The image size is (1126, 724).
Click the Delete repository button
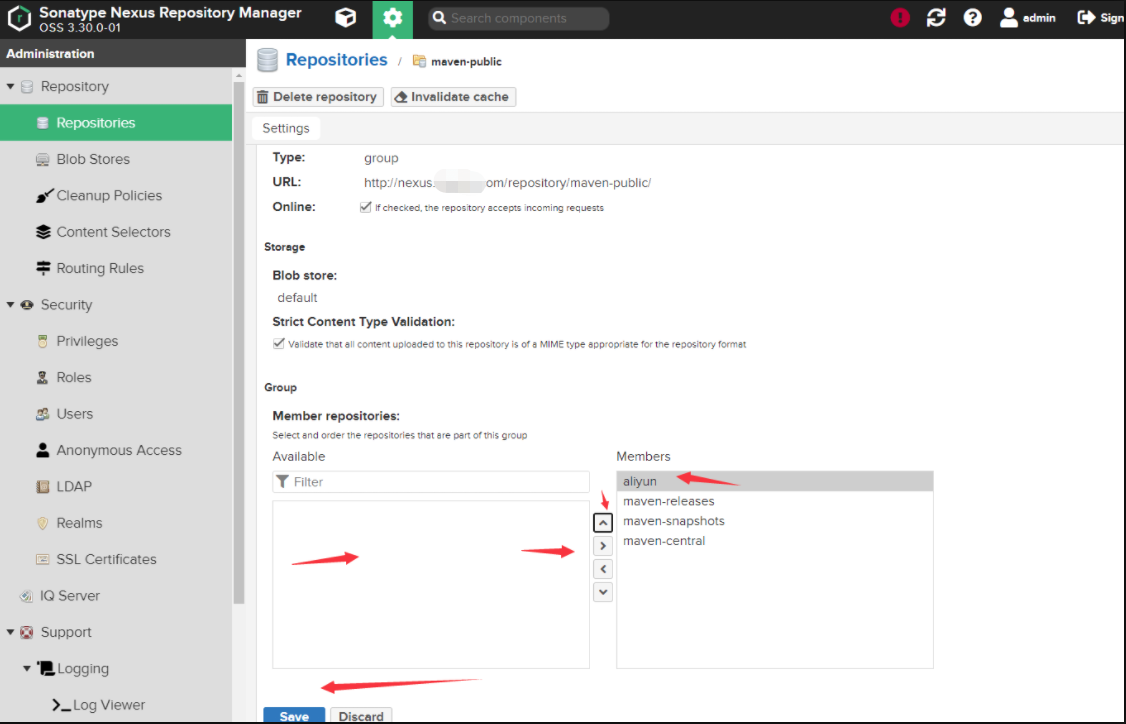click(x=317, y=97)
